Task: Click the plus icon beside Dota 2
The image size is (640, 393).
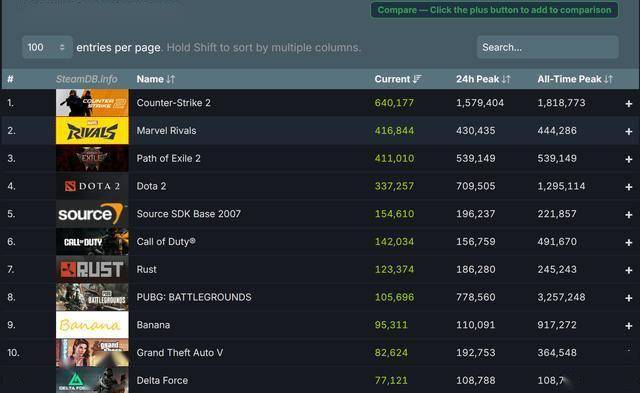Action: tap(629, 187)
